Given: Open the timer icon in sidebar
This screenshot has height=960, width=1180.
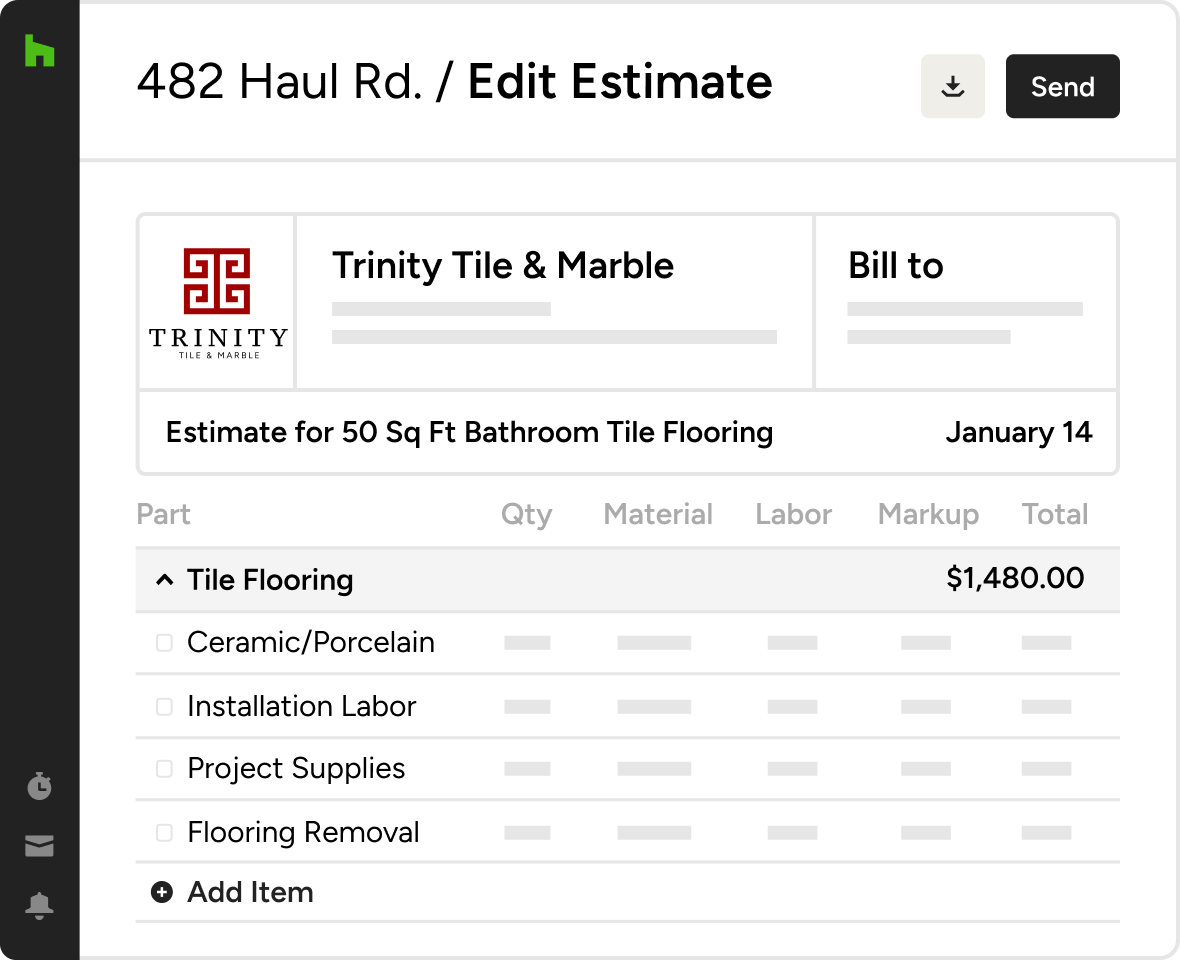Looking at the screenshot, I should click(x=39, y=786).
